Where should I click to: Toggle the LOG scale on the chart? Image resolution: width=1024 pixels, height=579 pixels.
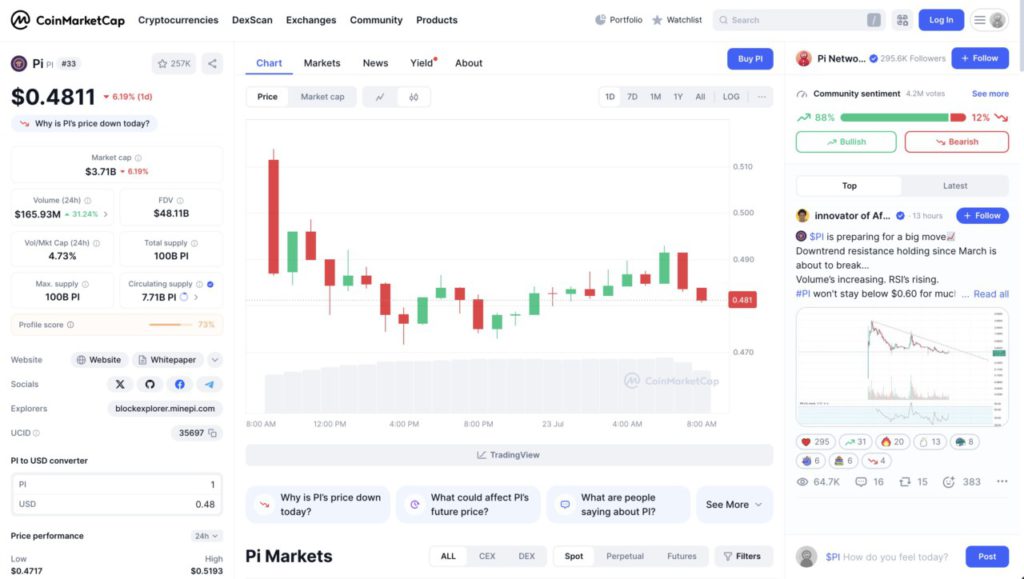pyautogui.click(x=731, y=97)
